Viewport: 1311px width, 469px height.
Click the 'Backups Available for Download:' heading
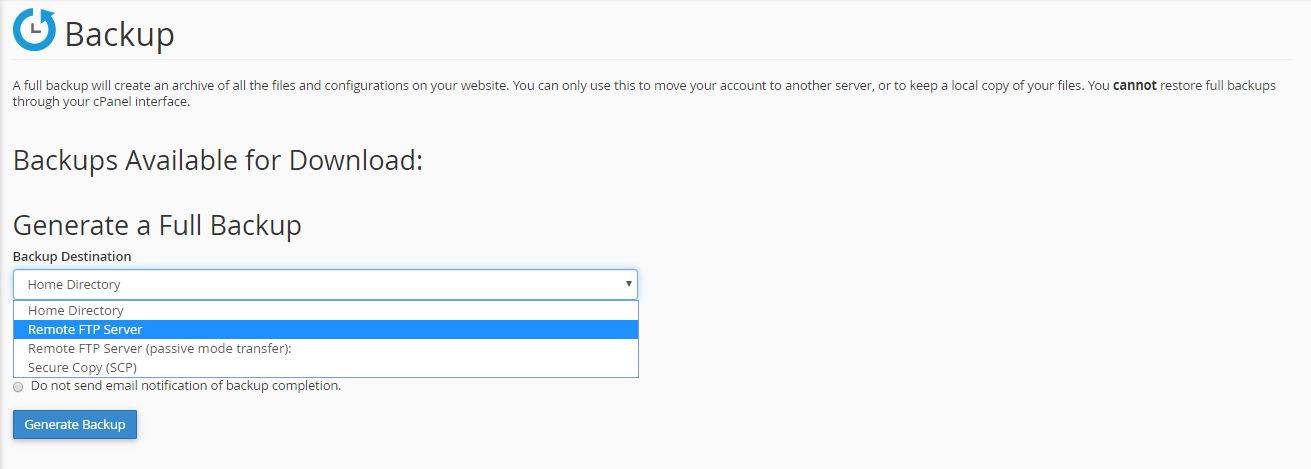218,161
